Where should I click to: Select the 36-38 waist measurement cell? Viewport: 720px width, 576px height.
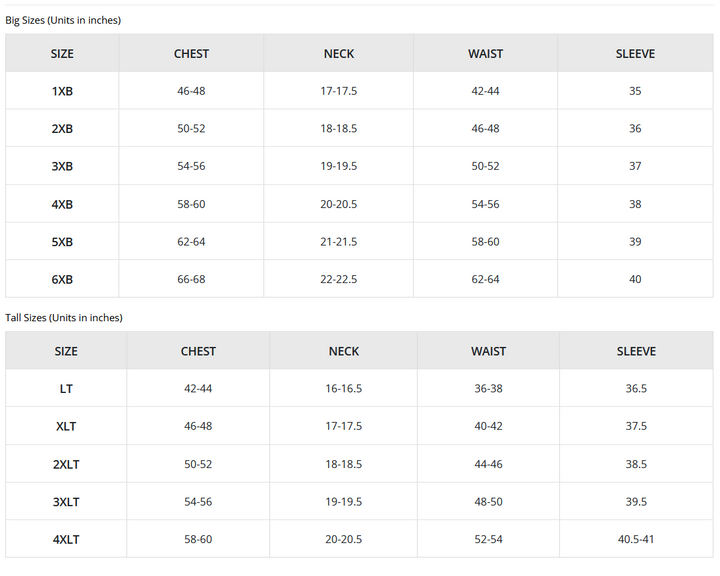[488, 389]
